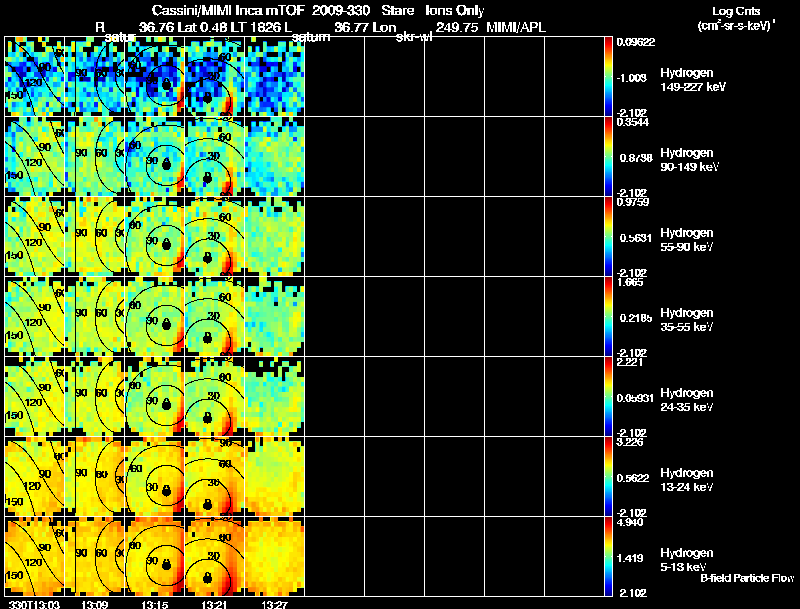Click the Hydrogen 35-55 keV color bar
Image resolution: width=800 pixels, height=609 pixels.
click(x=608, y=317)
